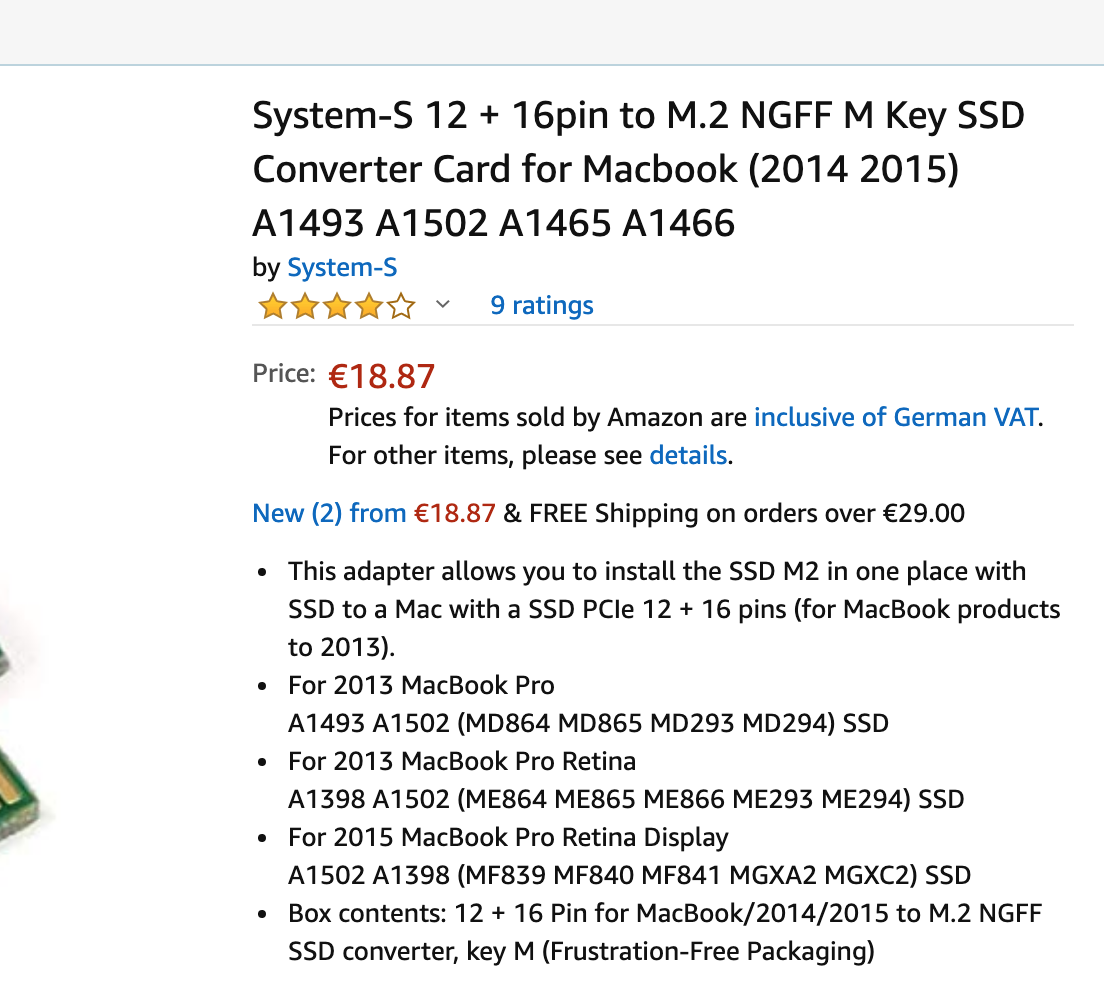Click the details link about prices
The height and width of the screenshot is (994, 1104).
click(688, 455)
